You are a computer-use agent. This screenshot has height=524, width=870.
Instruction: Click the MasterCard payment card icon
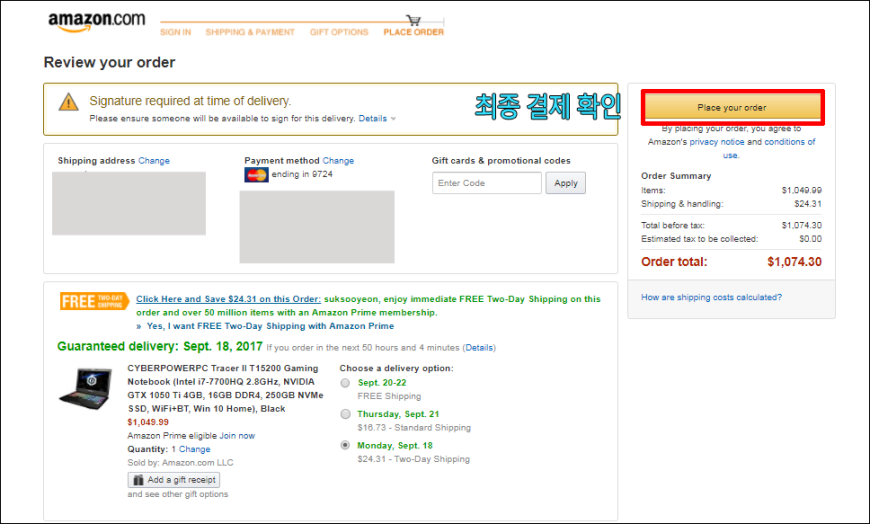pyautogui.click(x=256, y=175)
